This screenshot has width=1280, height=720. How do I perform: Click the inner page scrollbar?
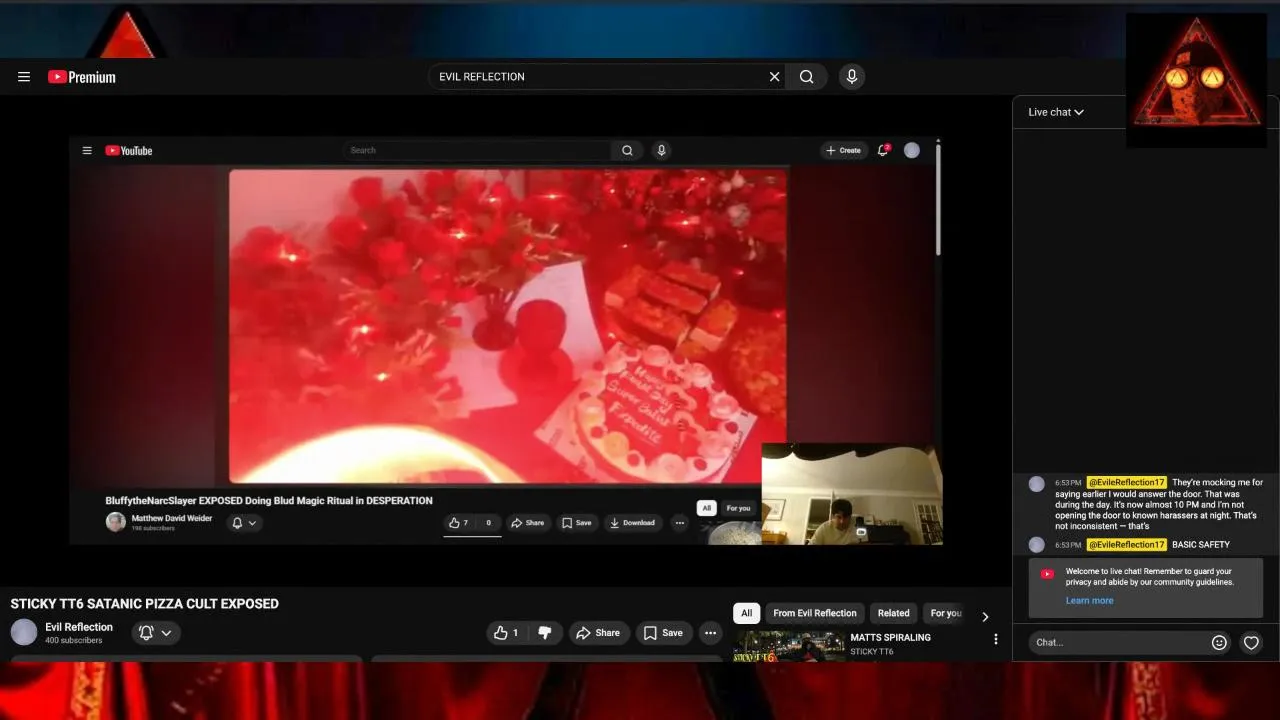click(938, 200)
